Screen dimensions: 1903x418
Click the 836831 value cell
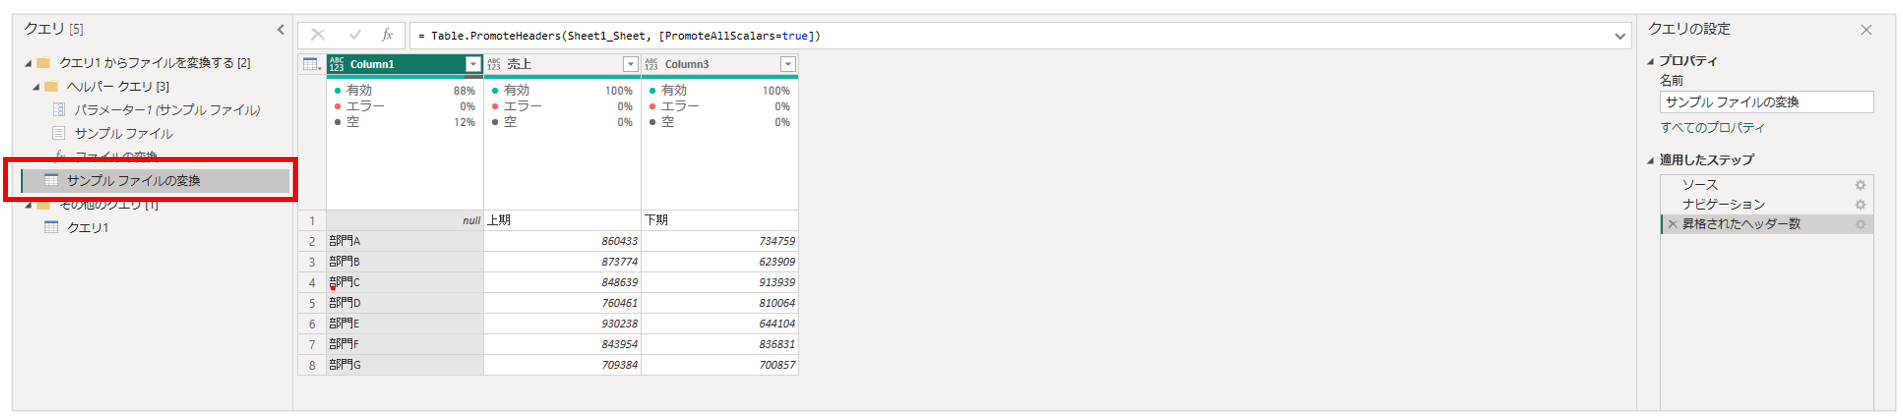coord(720,344)
